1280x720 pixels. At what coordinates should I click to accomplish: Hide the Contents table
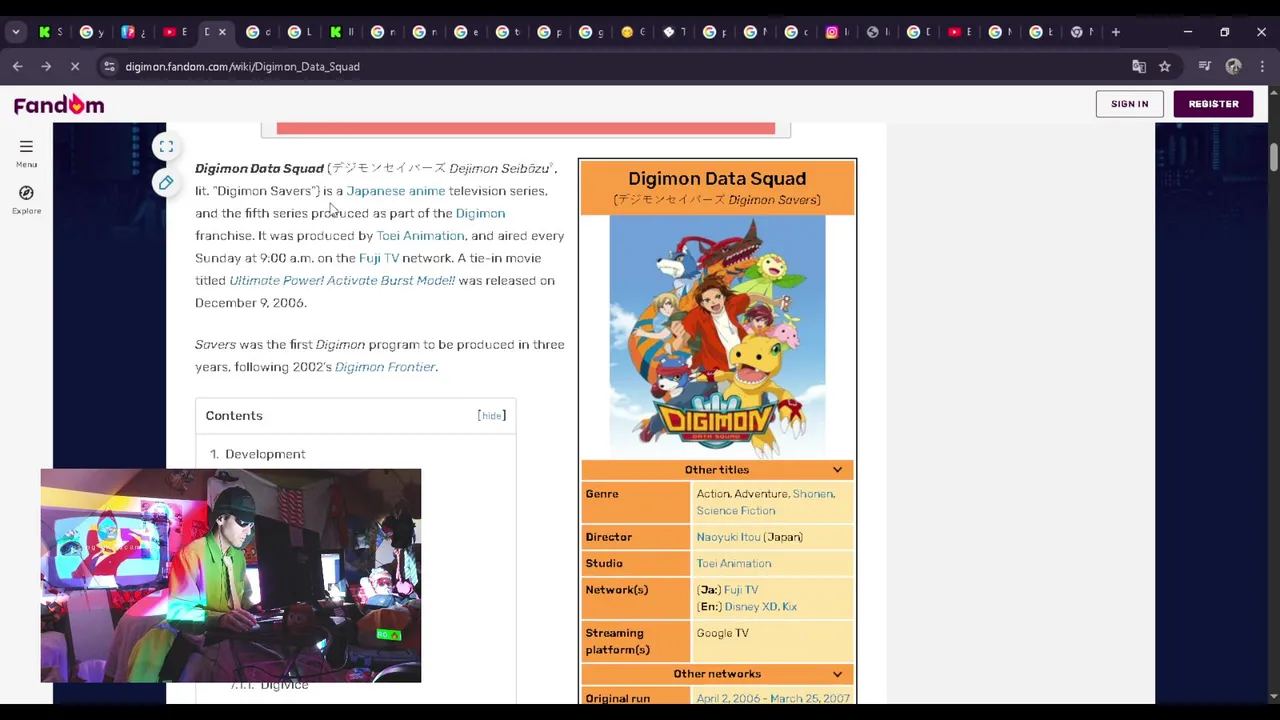point(491,416)
